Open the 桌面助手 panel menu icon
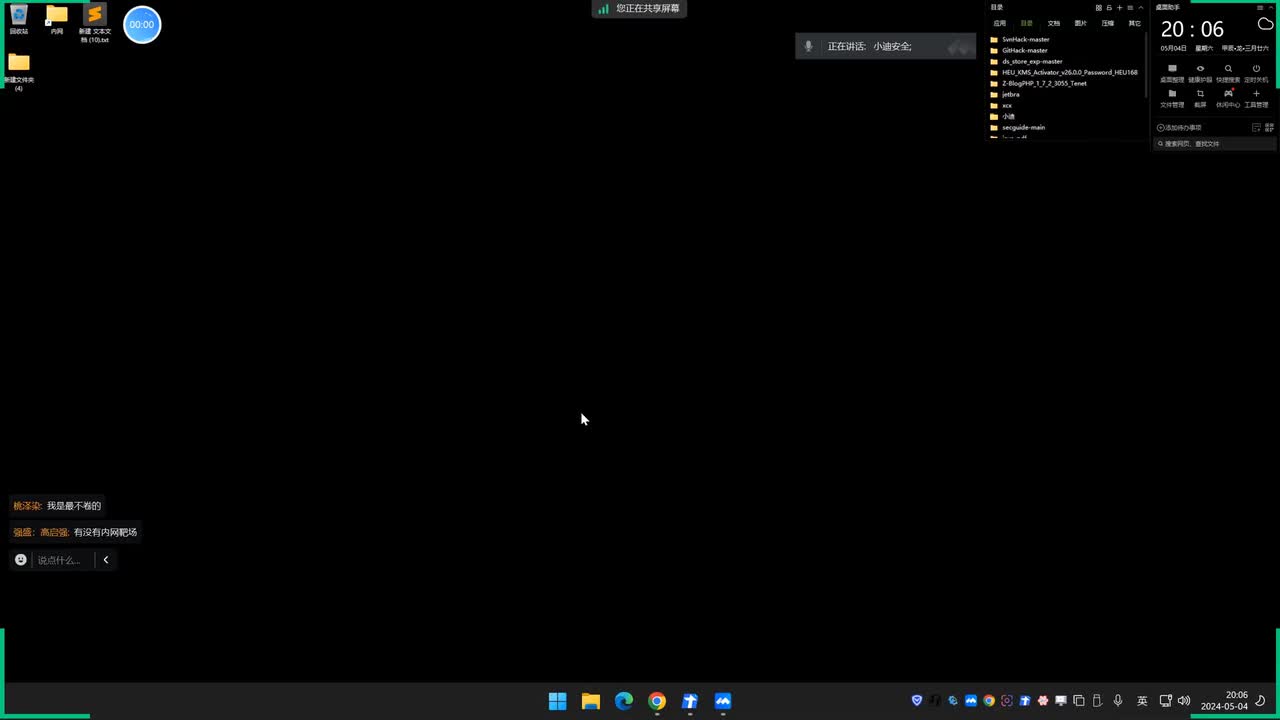The width and height of the screenshot is (1280, 720). pos(1259,8)
